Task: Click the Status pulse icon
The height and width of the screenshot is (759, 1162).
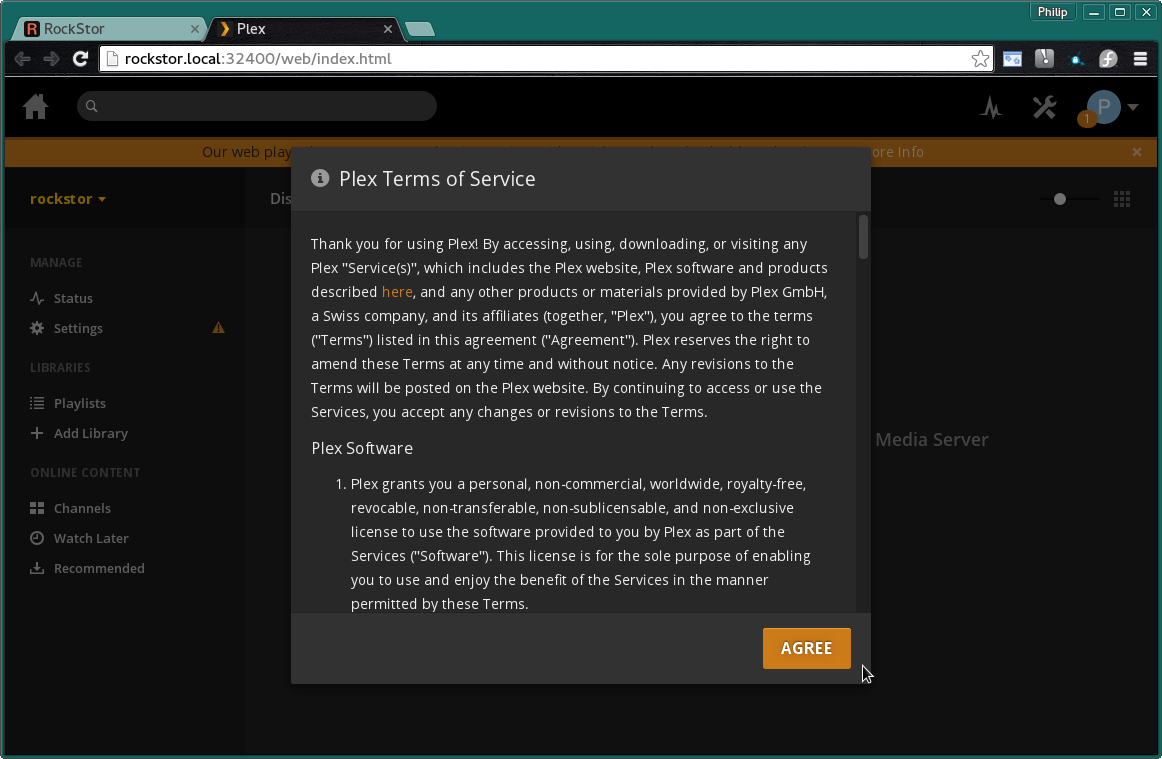Action: 37,298
